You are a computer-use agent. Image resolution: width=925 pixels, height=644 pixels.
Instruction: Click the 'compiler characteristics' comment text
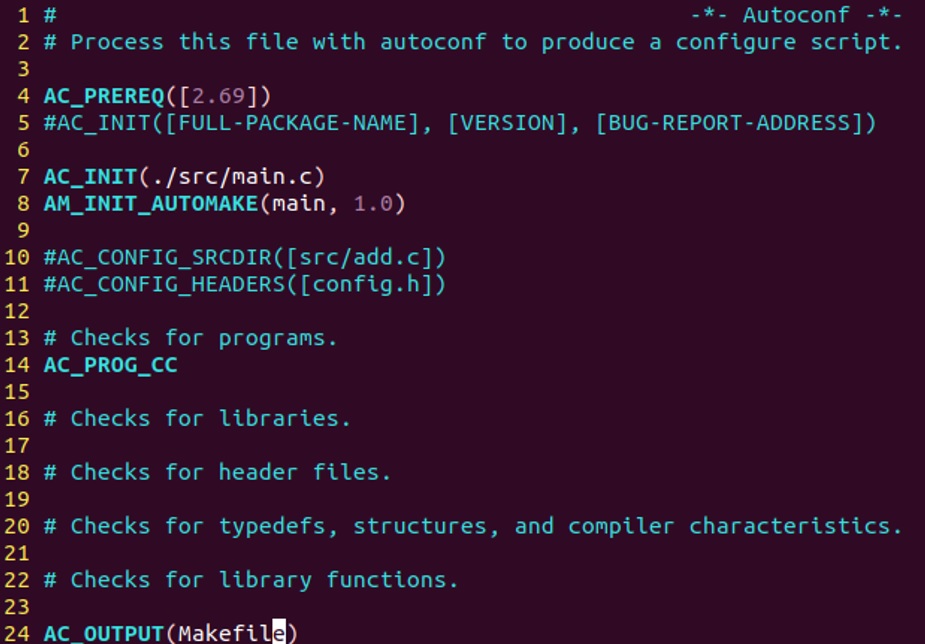735,526
